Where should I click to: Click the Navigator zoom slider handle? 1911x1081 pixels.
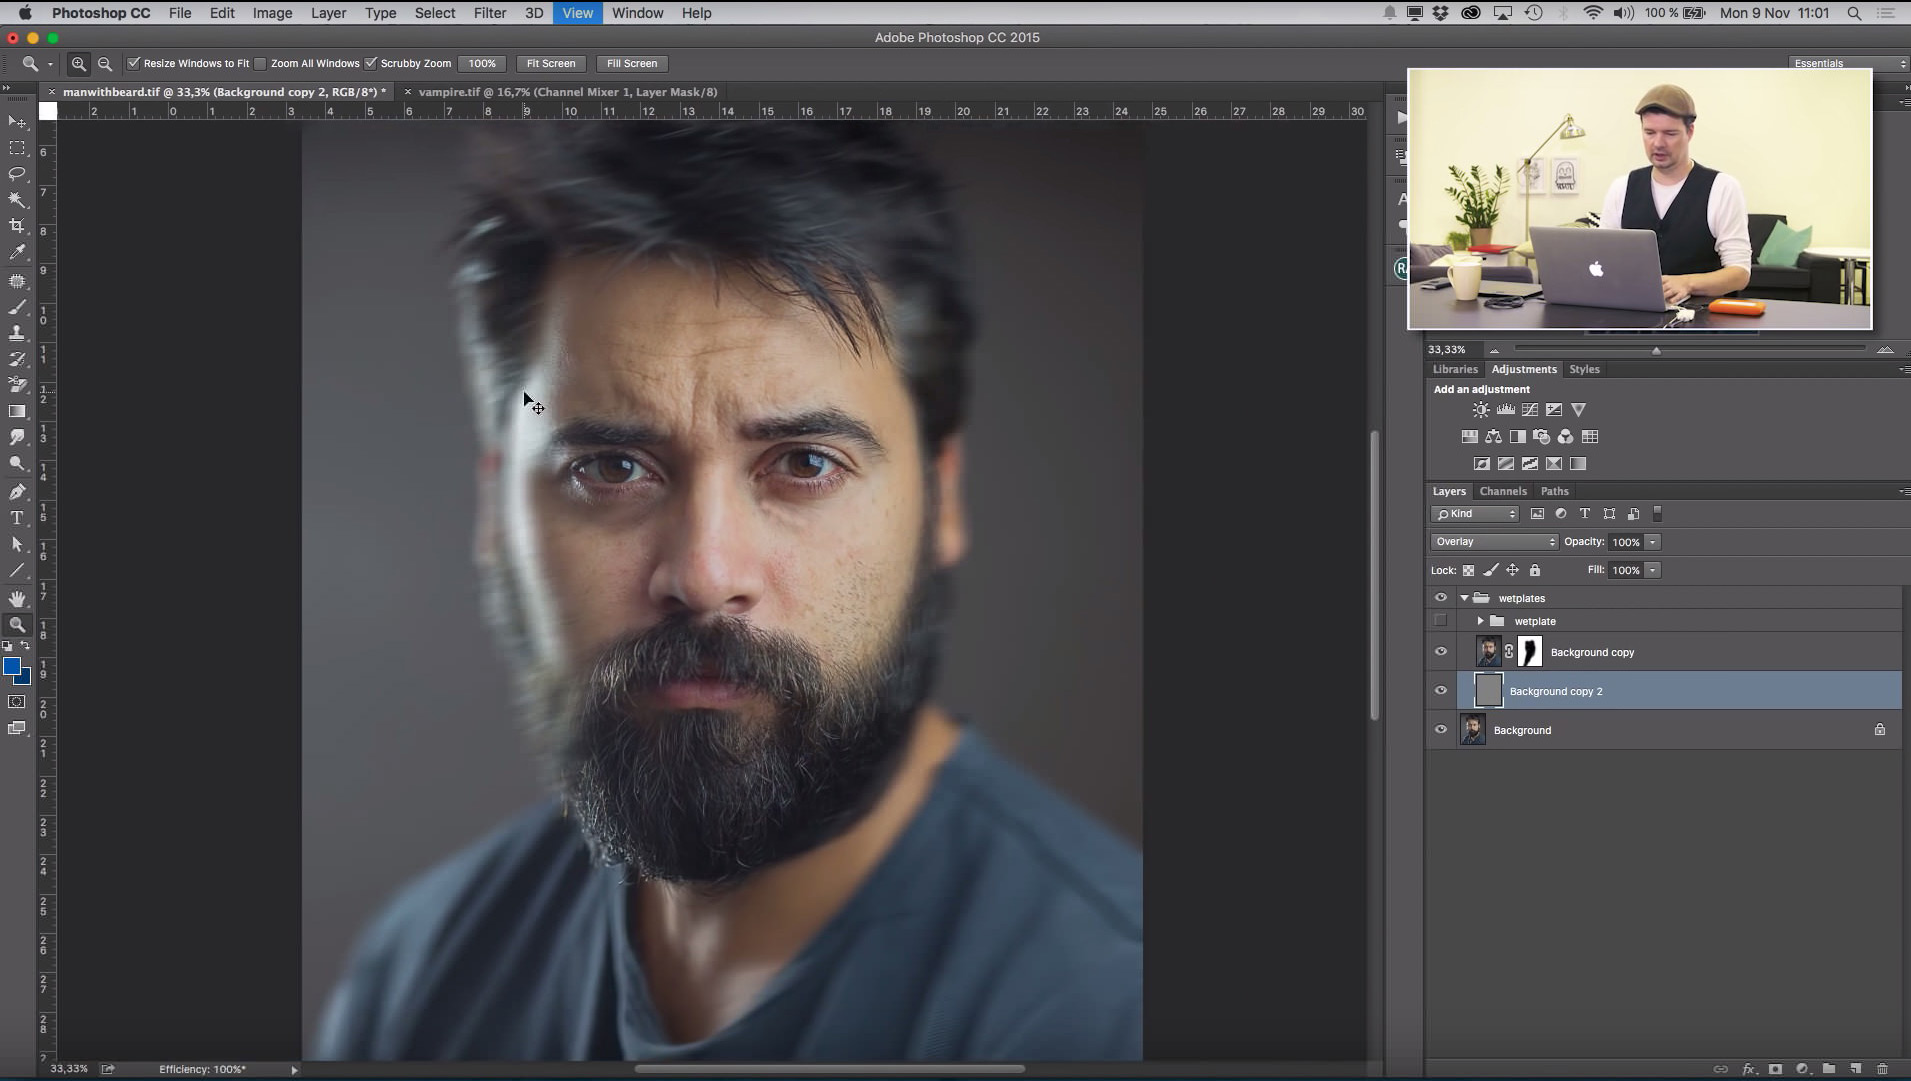click(x=1656, y=350)
